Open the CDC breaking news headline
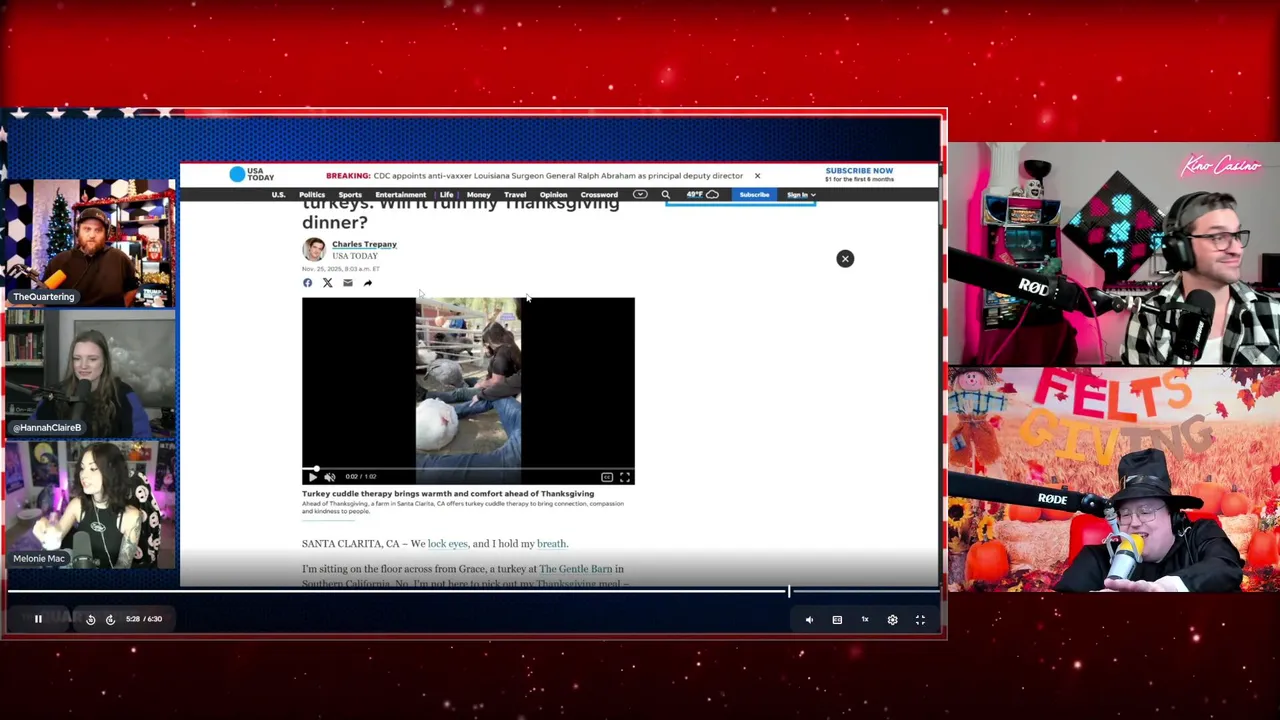This screenshot has width=1280, height=720. pos(558,176)
